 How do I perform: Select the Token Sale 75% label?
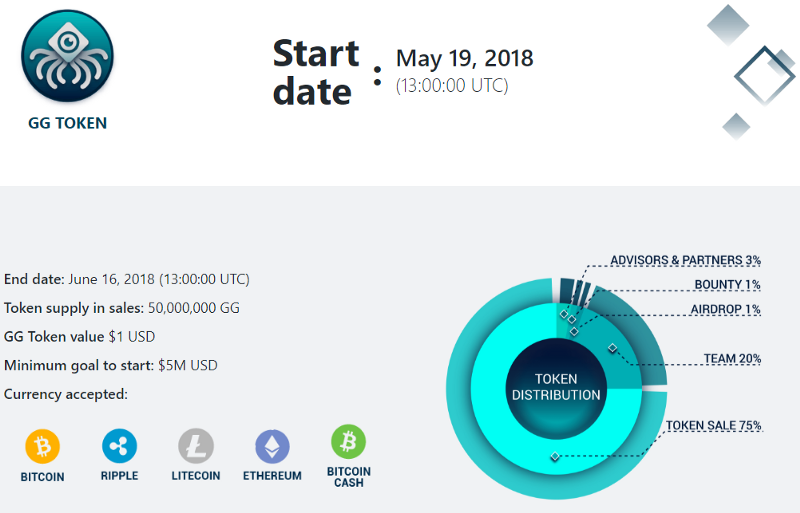tap(714, 426)
